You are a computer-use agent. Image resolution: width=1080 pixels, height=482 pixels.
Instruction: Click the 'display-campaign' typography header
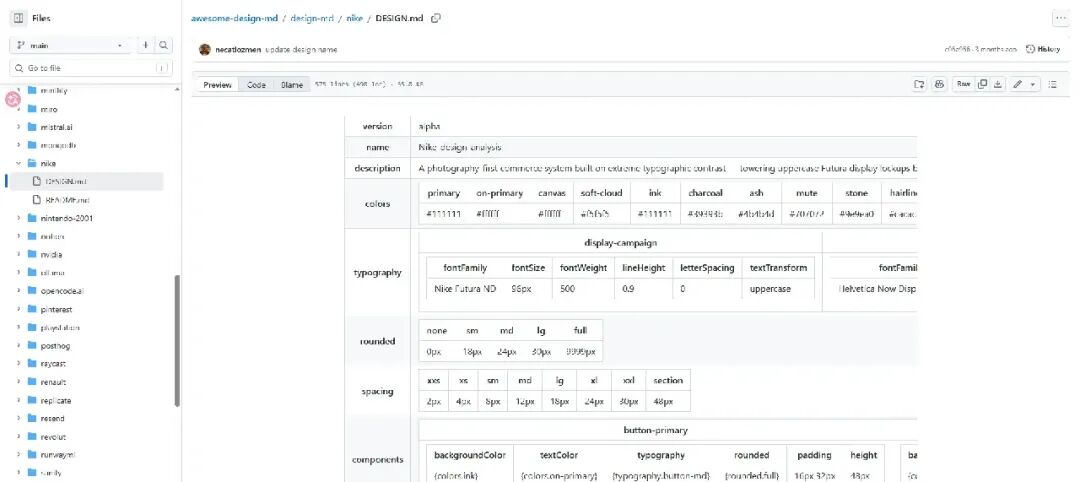click(620, 242)
